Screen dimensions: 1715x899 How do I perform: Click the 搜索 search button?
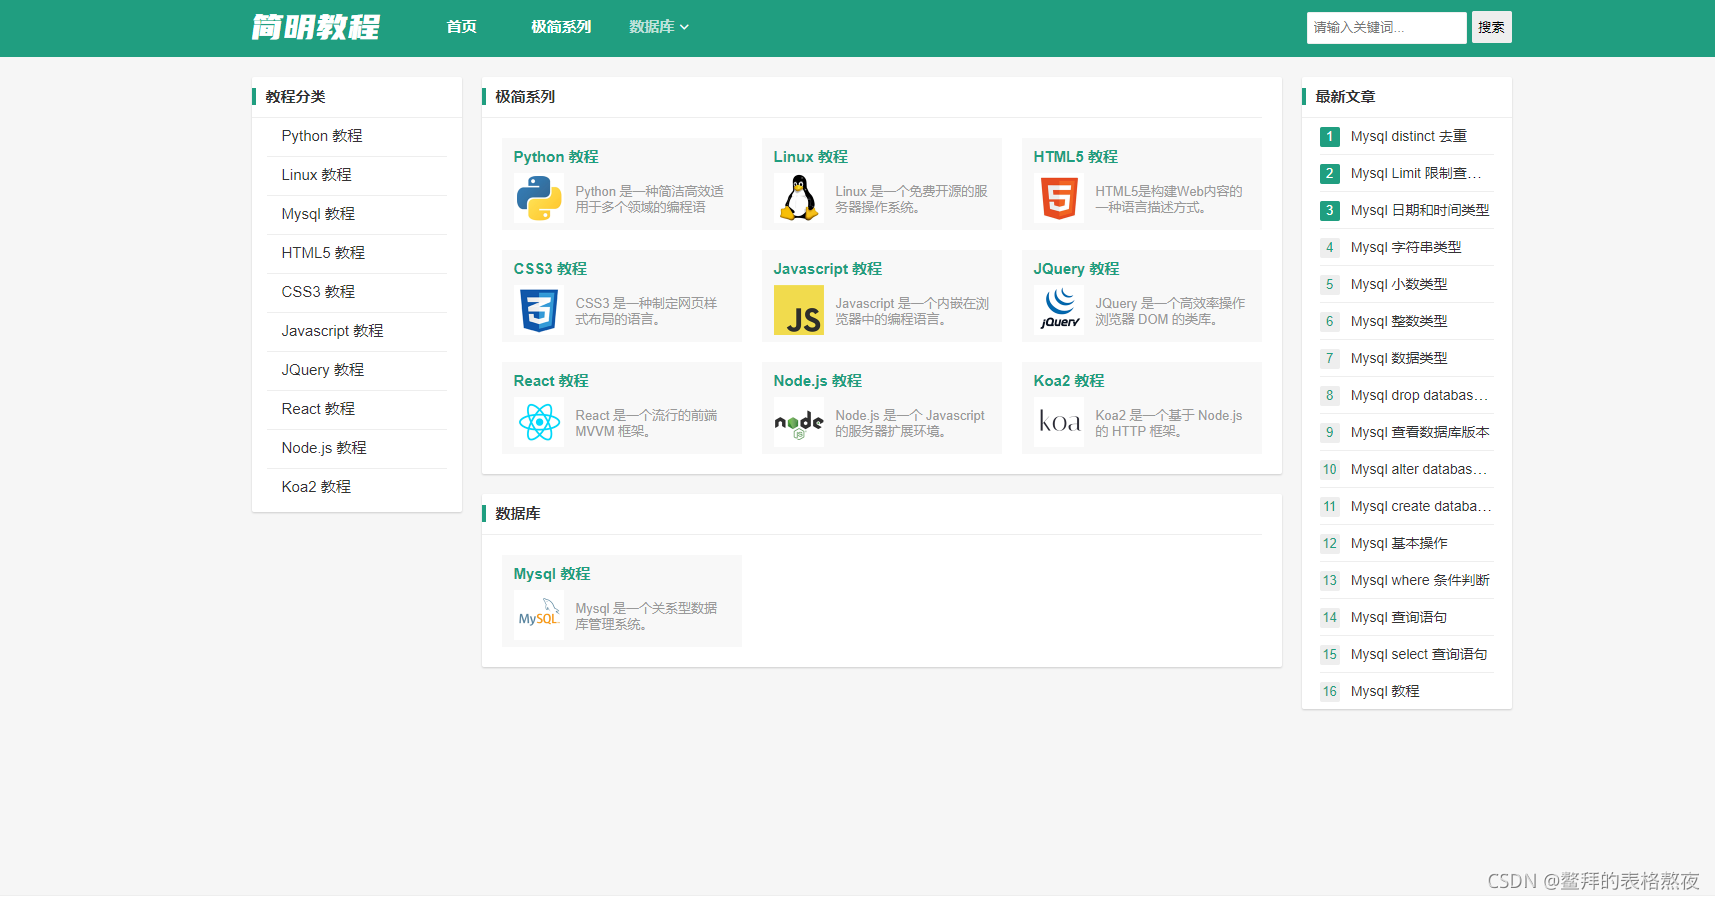click(x=1491, y=27)
